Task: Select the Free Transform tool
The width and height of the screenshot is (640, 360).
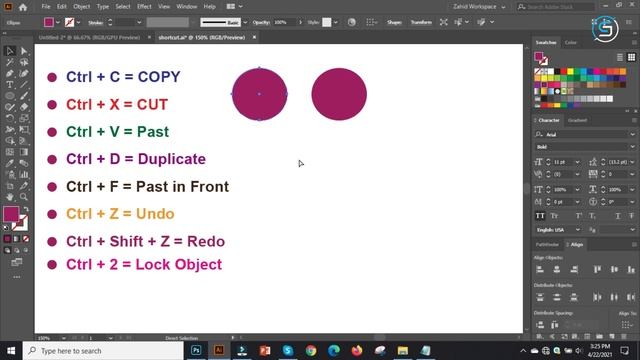Action: [x=24, y=130]
